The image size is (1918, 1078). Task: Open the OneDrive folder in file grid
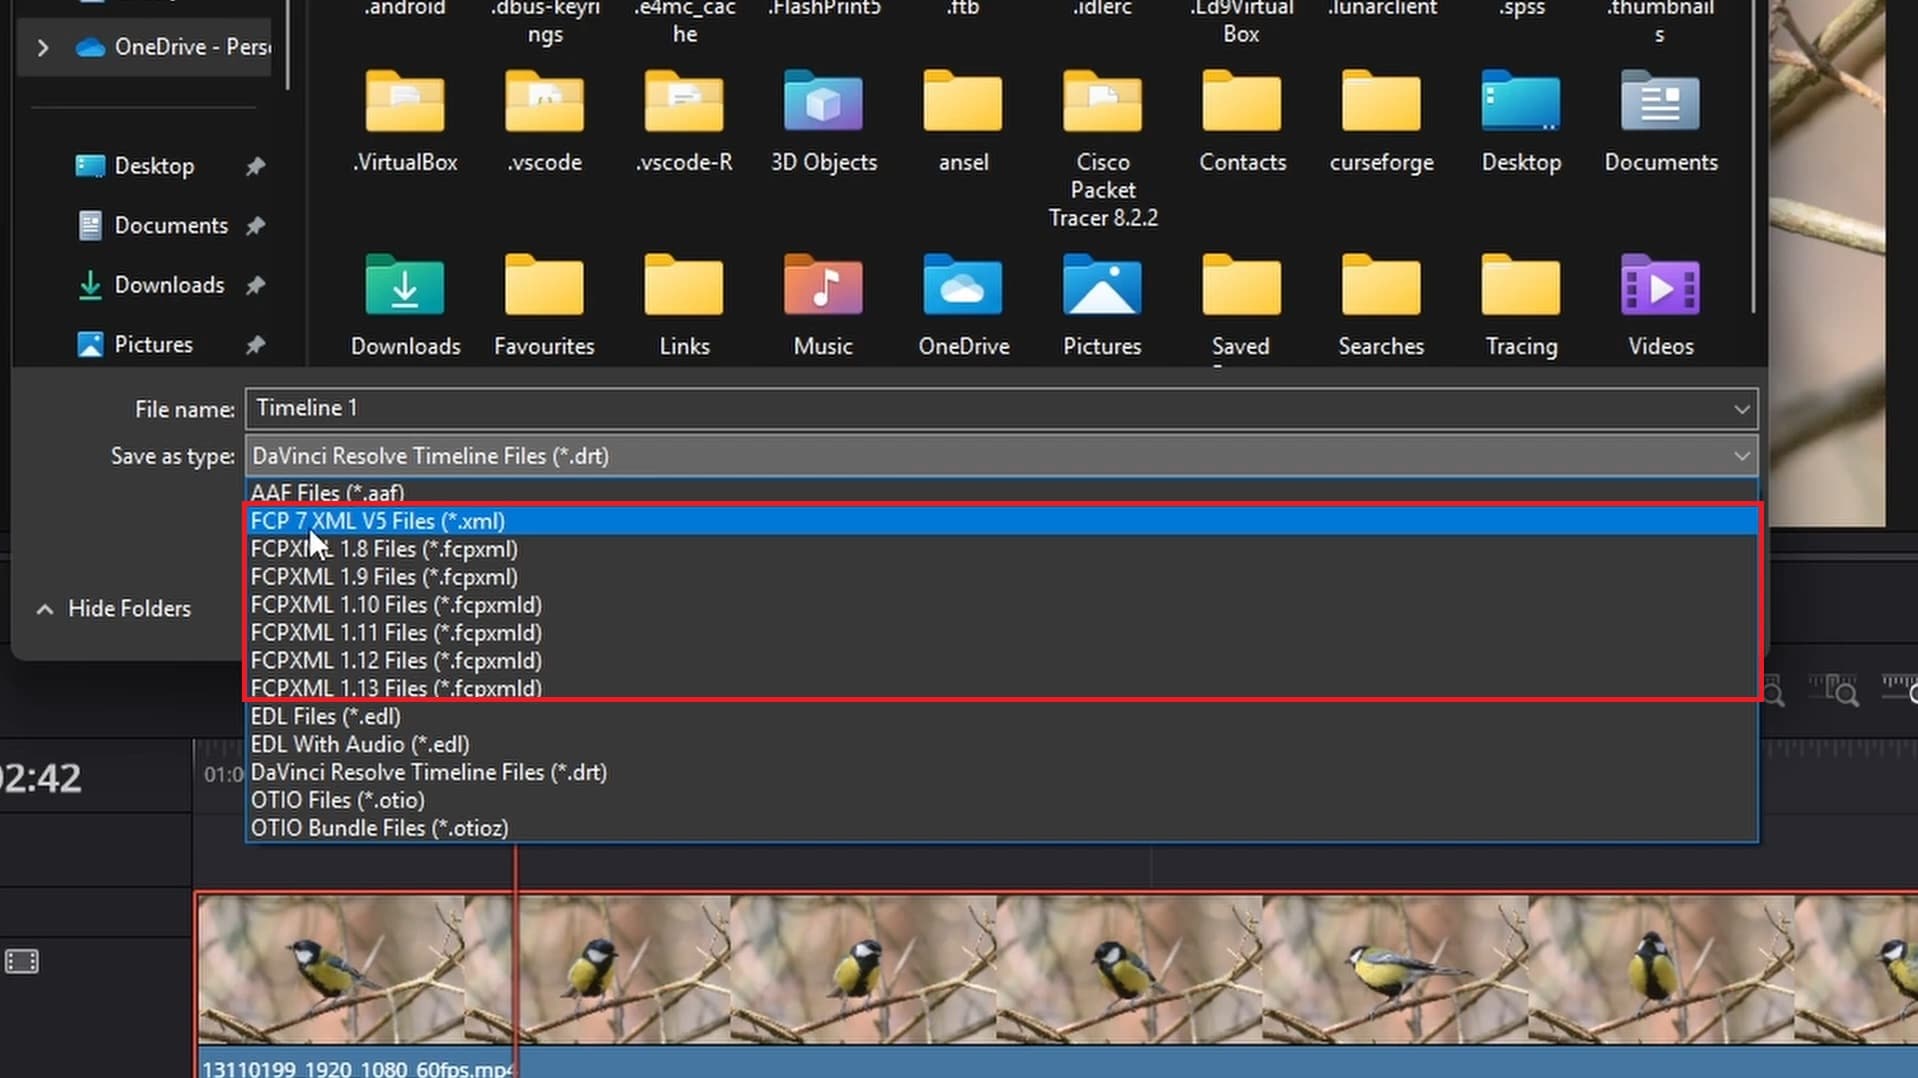[963, 306]
